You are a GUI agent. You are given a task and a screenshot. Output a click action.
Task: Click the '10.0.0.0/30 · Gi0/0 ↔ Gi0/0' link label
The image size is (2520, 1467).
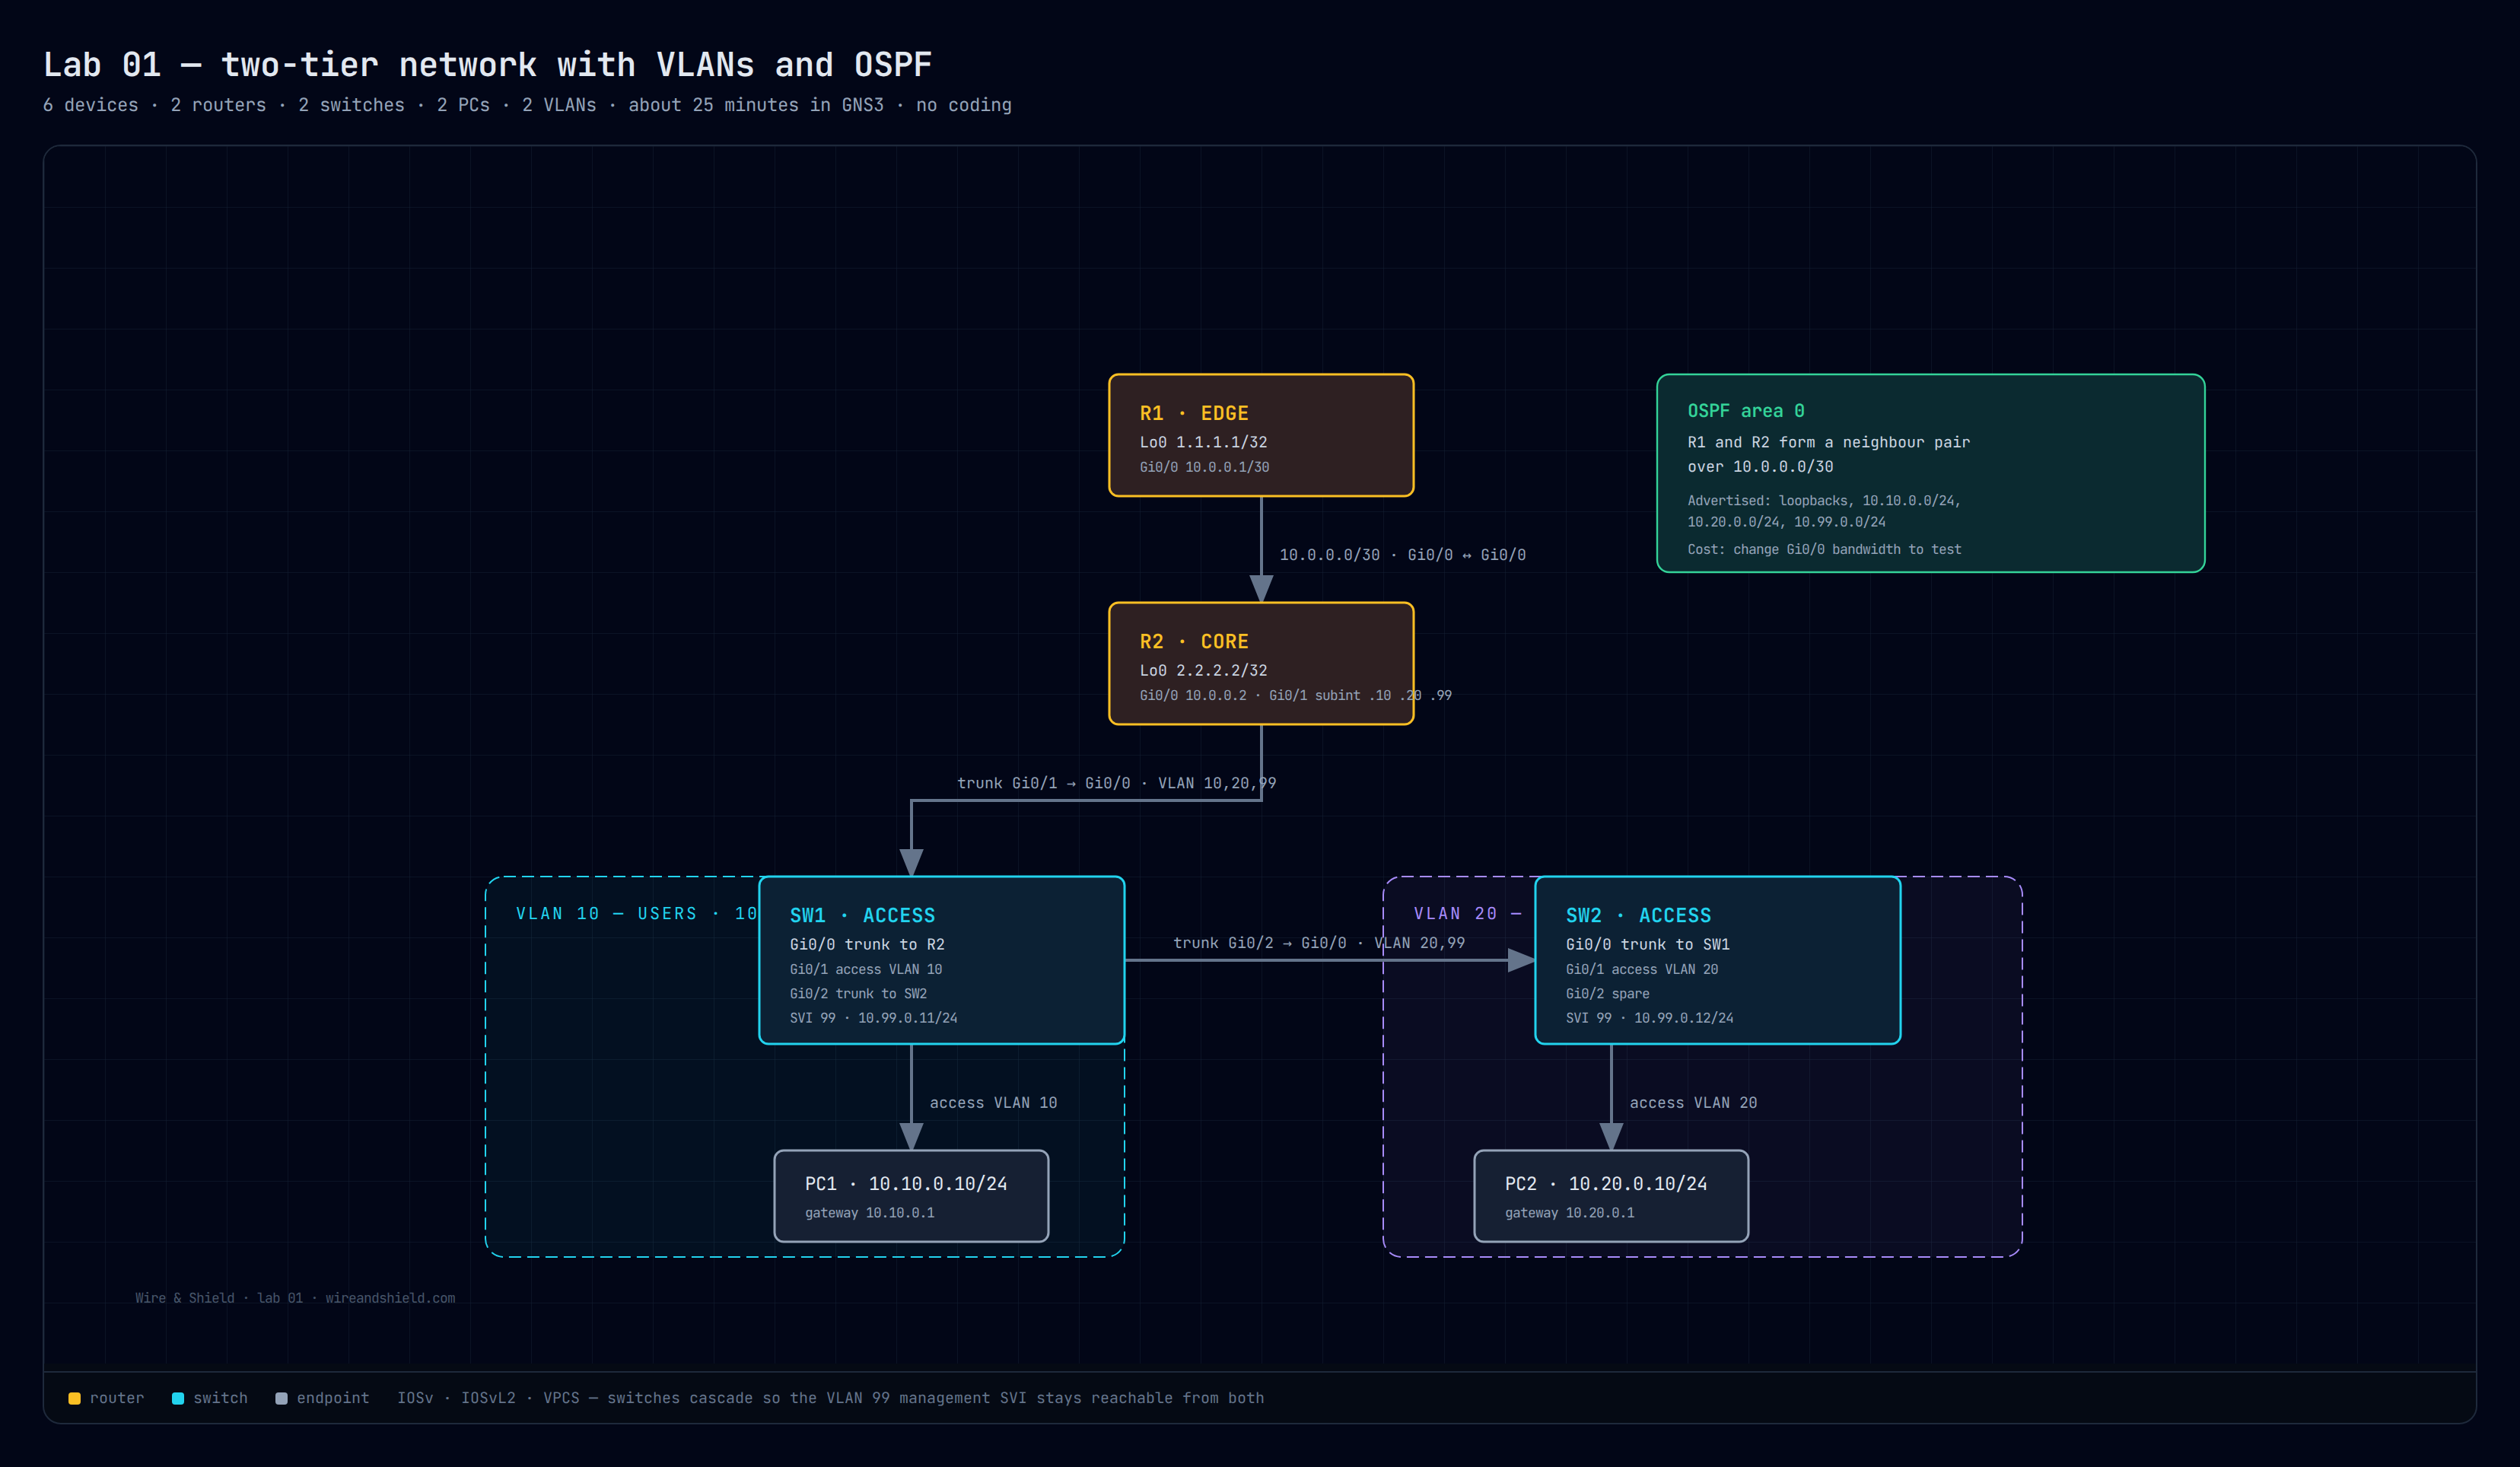click(x=1402, y=555)
